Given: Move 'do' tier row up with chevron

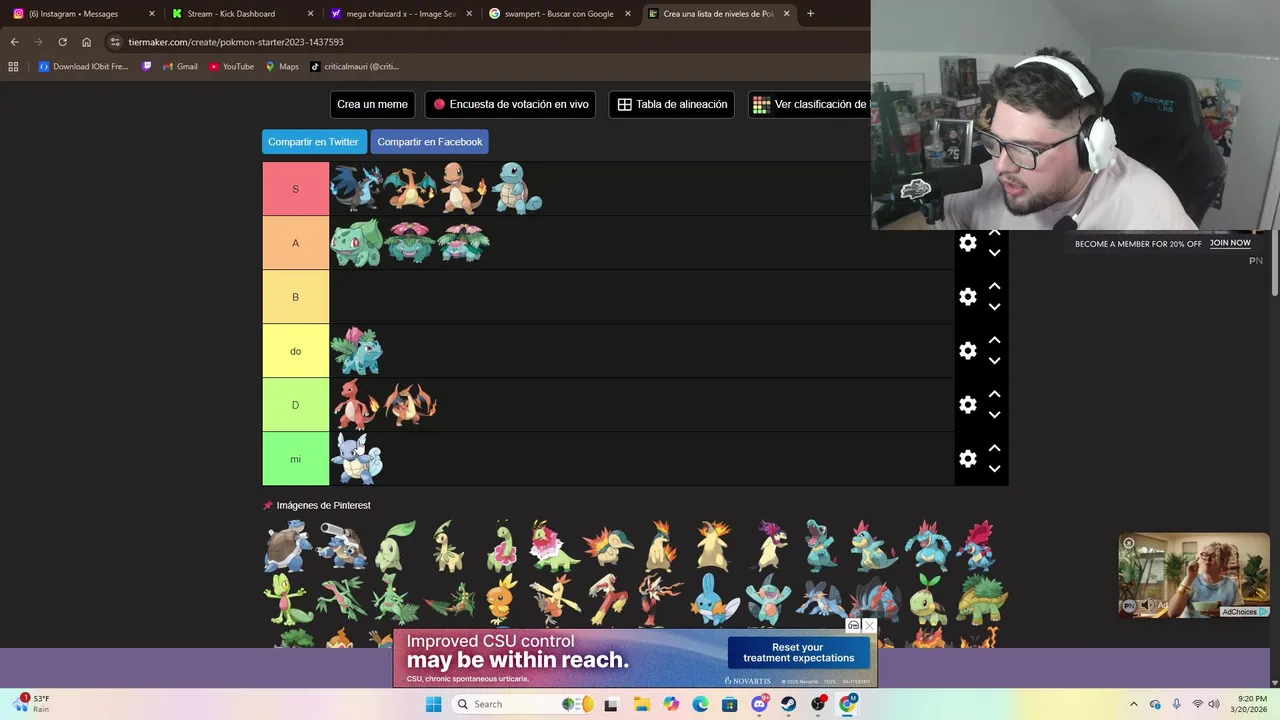Looking at the screenshot, I should (994, 340).
